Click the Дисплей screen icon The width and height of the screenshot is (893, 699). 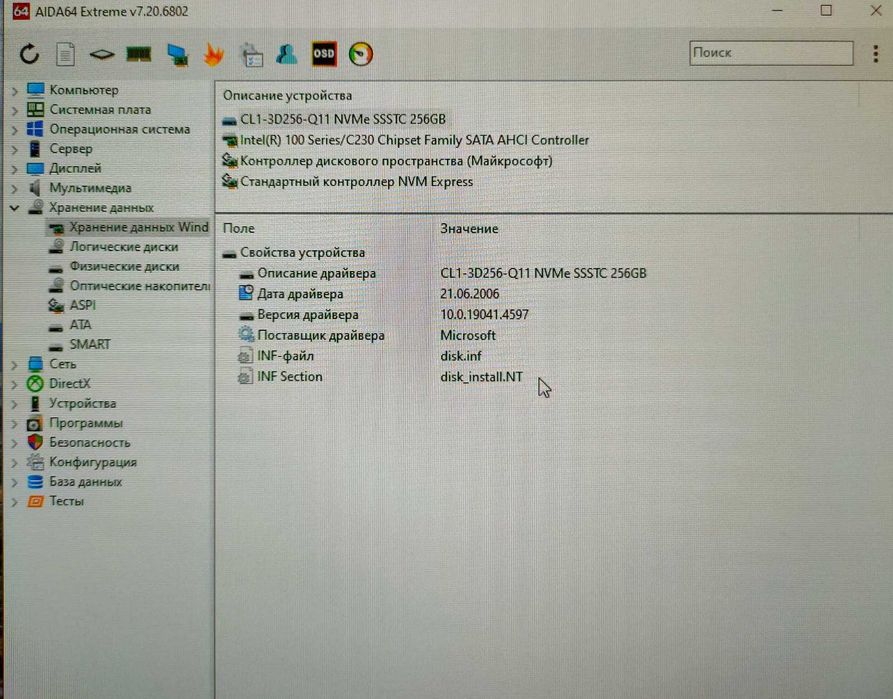click(x=35, y=169)
